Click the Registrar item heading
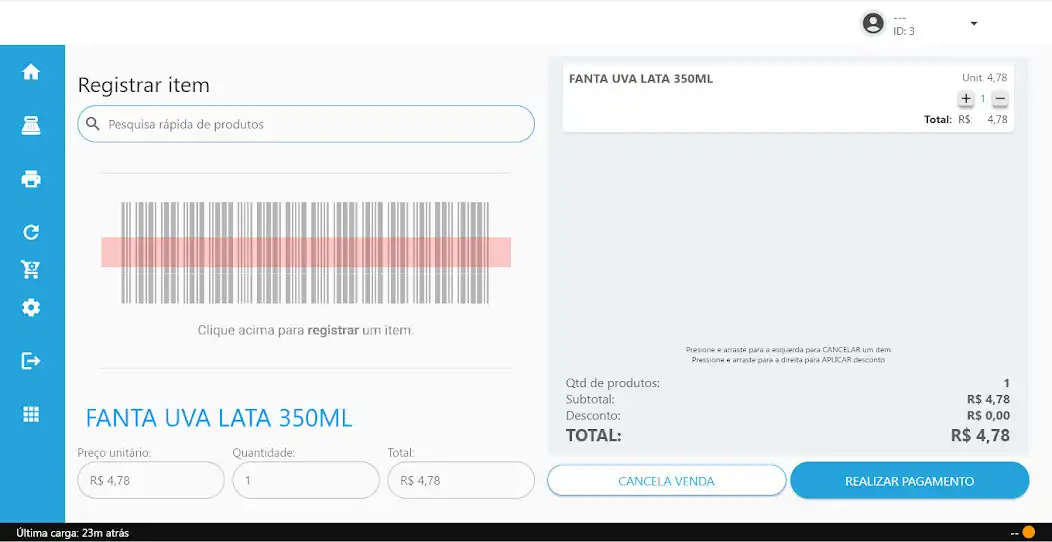1052x542 pixels. (144, 85)
